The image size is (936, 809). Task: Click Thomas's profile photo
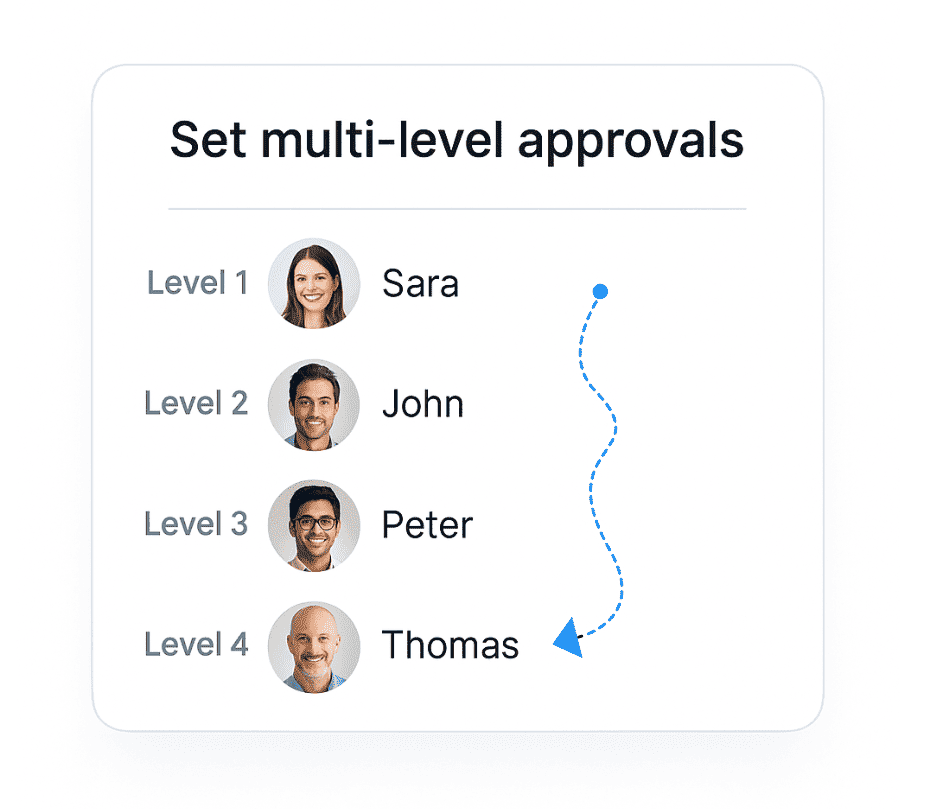(314, 647)
